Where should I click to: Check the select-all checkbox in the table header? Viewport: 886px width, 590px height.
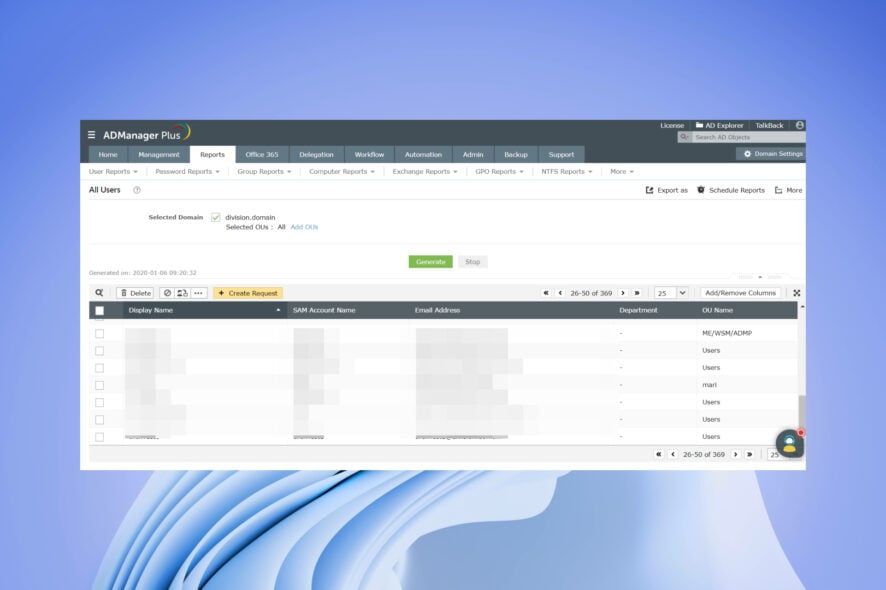(100, 310)
